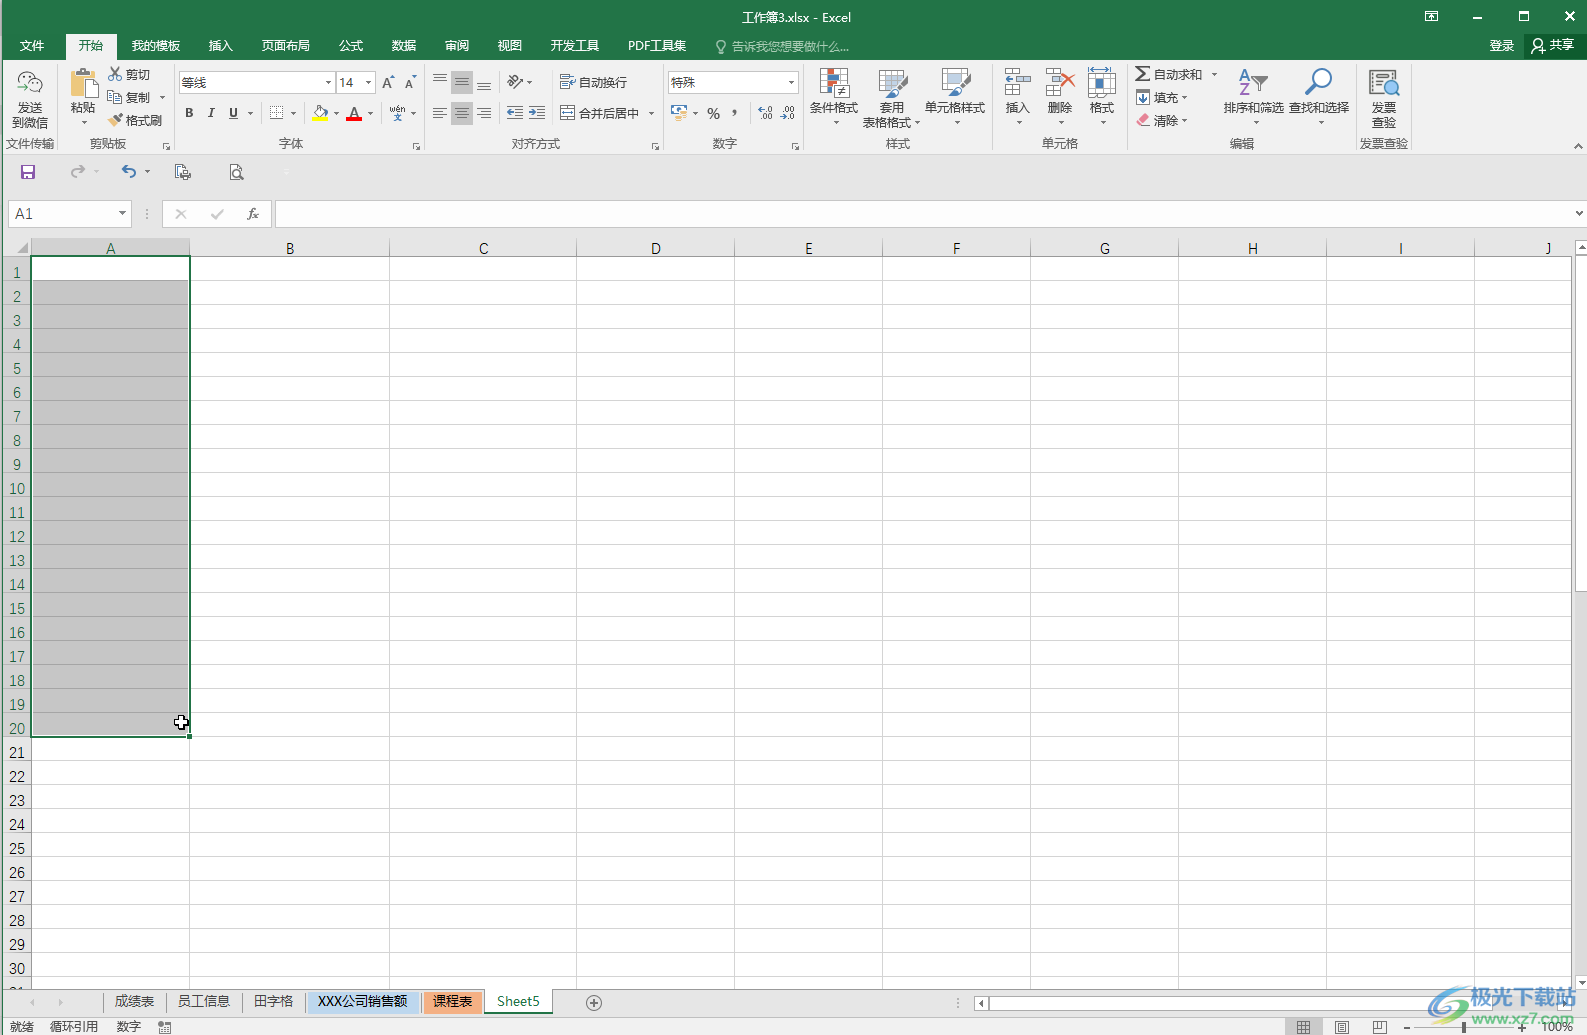The height and width of the screenshot is (1035, 1587).
Task: Expand the font size 14 dropdown
Action: pos(369,83)
